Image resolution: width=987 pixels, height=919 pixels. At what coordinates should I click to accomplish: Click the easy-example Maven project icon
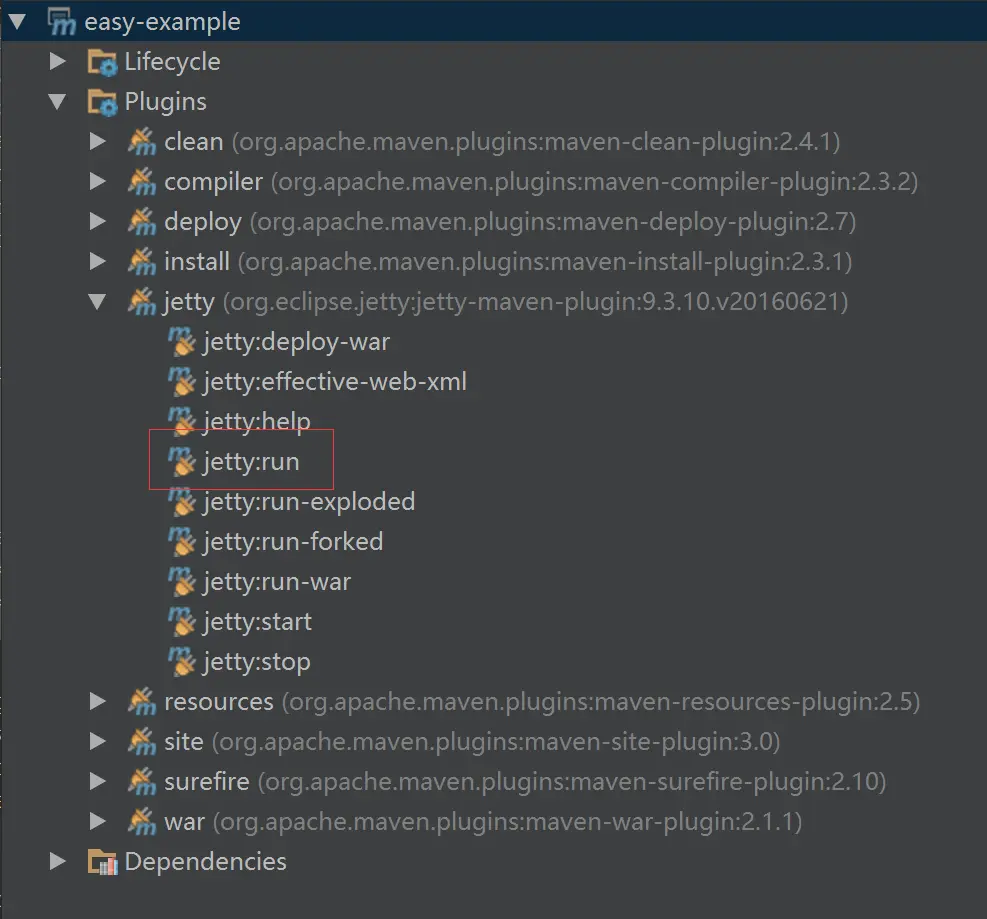tap(61, 22)
